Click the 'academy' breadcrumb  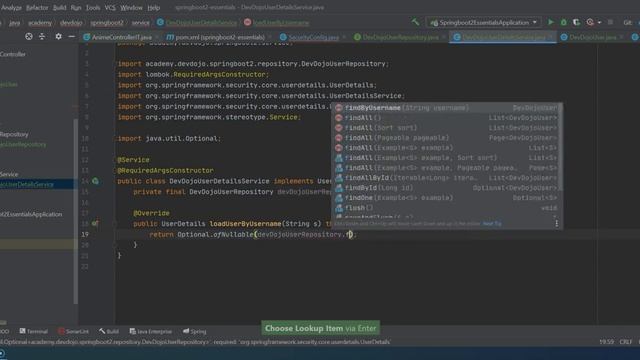[40, 23]
